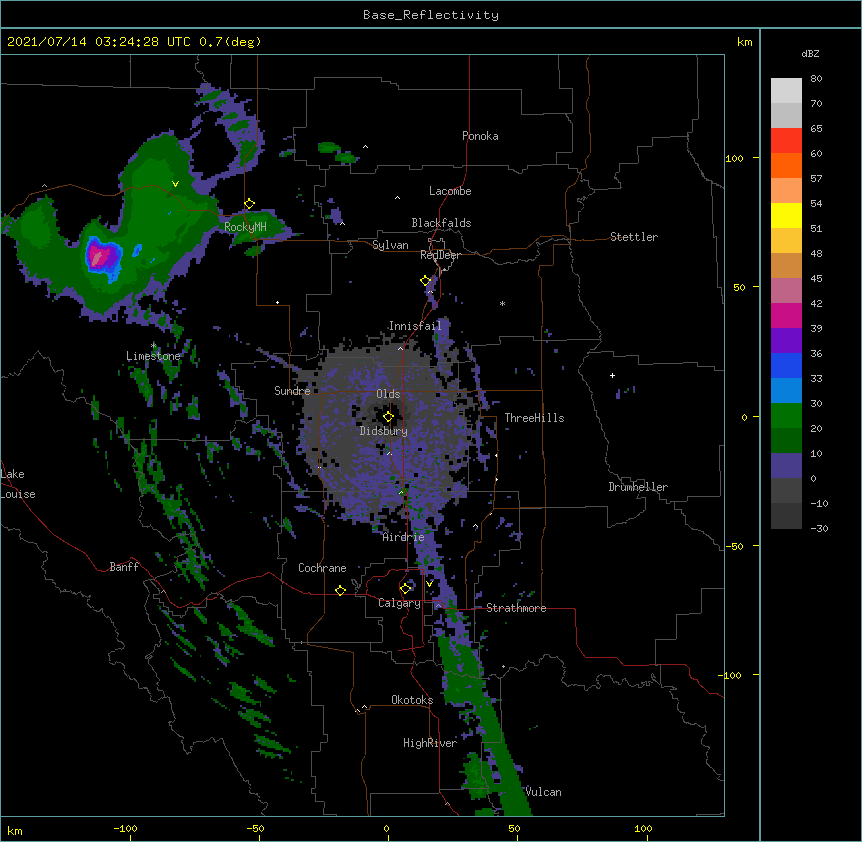The height and width of the screenshot is (842, 862).
Task: Click the Didsbury city label
Action: 384,431
